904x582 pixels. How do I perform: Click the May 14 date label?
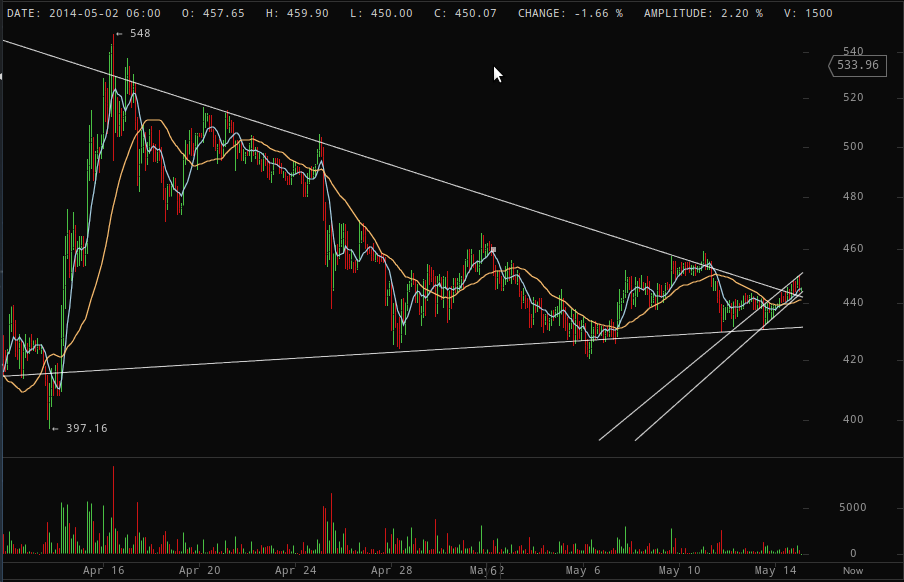(x=775, y=570)
